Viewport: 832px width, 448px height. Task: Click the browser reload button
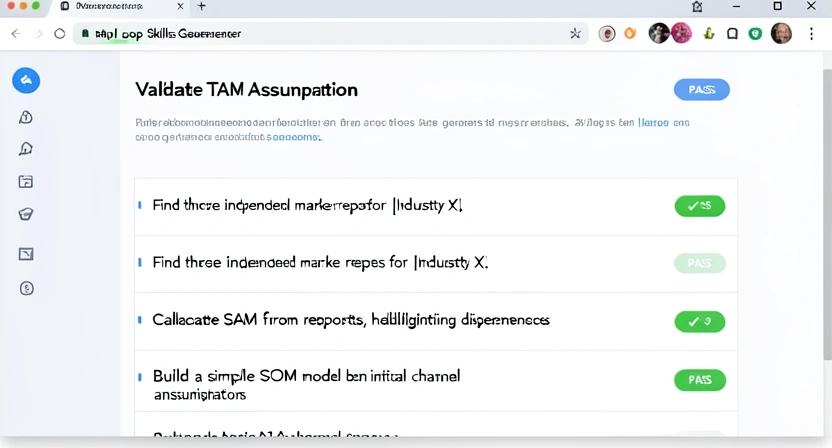(x=60, y=34)
